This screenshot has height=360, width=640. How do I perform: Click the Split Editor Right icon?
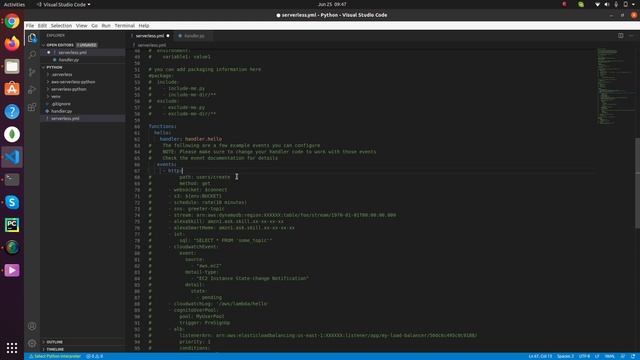coord(620,36)
